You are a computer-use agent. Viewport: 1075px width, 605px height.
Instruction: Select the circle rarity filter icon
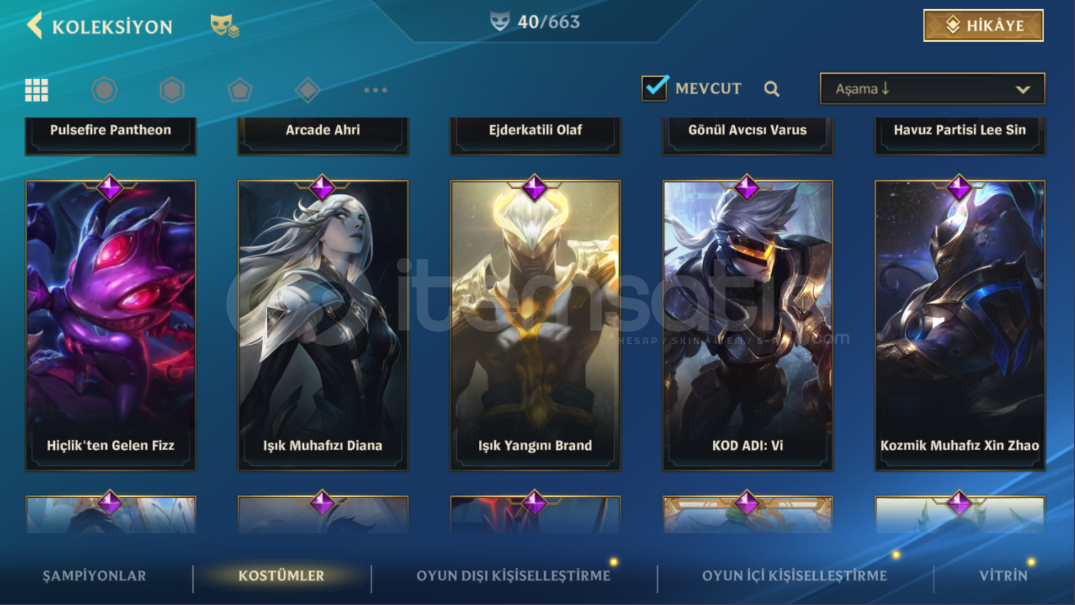pos(104,90)
